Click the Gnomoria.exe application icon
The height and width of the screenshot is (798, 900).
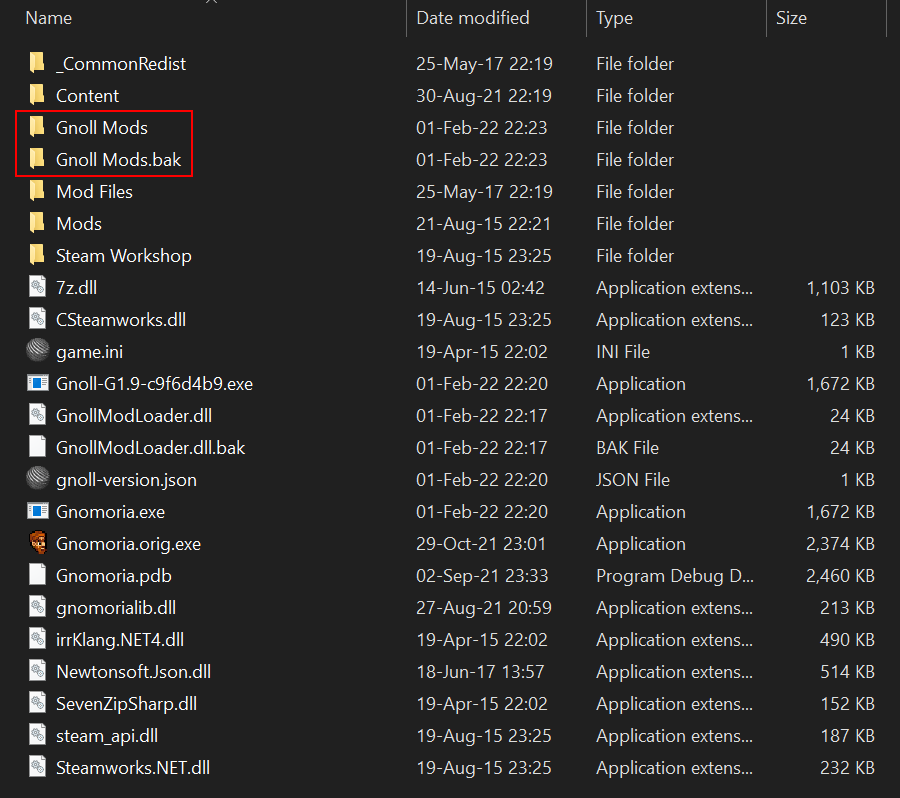(x=38, y=511)
